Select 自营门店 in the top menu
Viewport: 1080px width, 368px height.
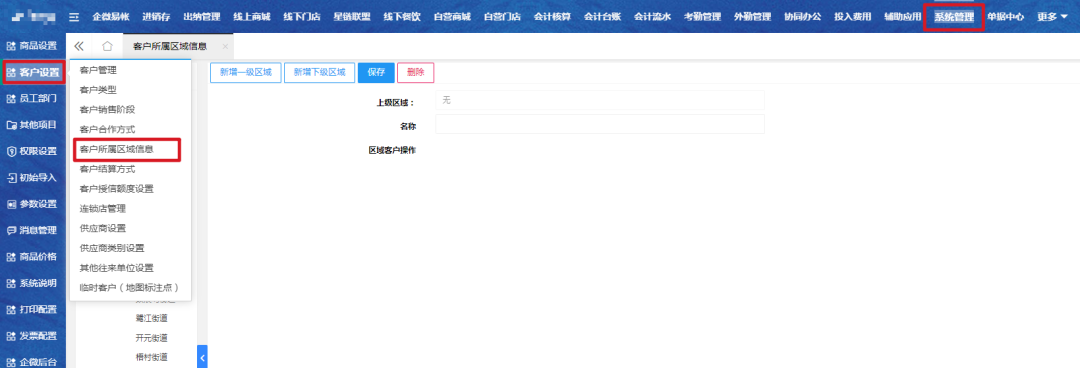(x=502, y=17)
